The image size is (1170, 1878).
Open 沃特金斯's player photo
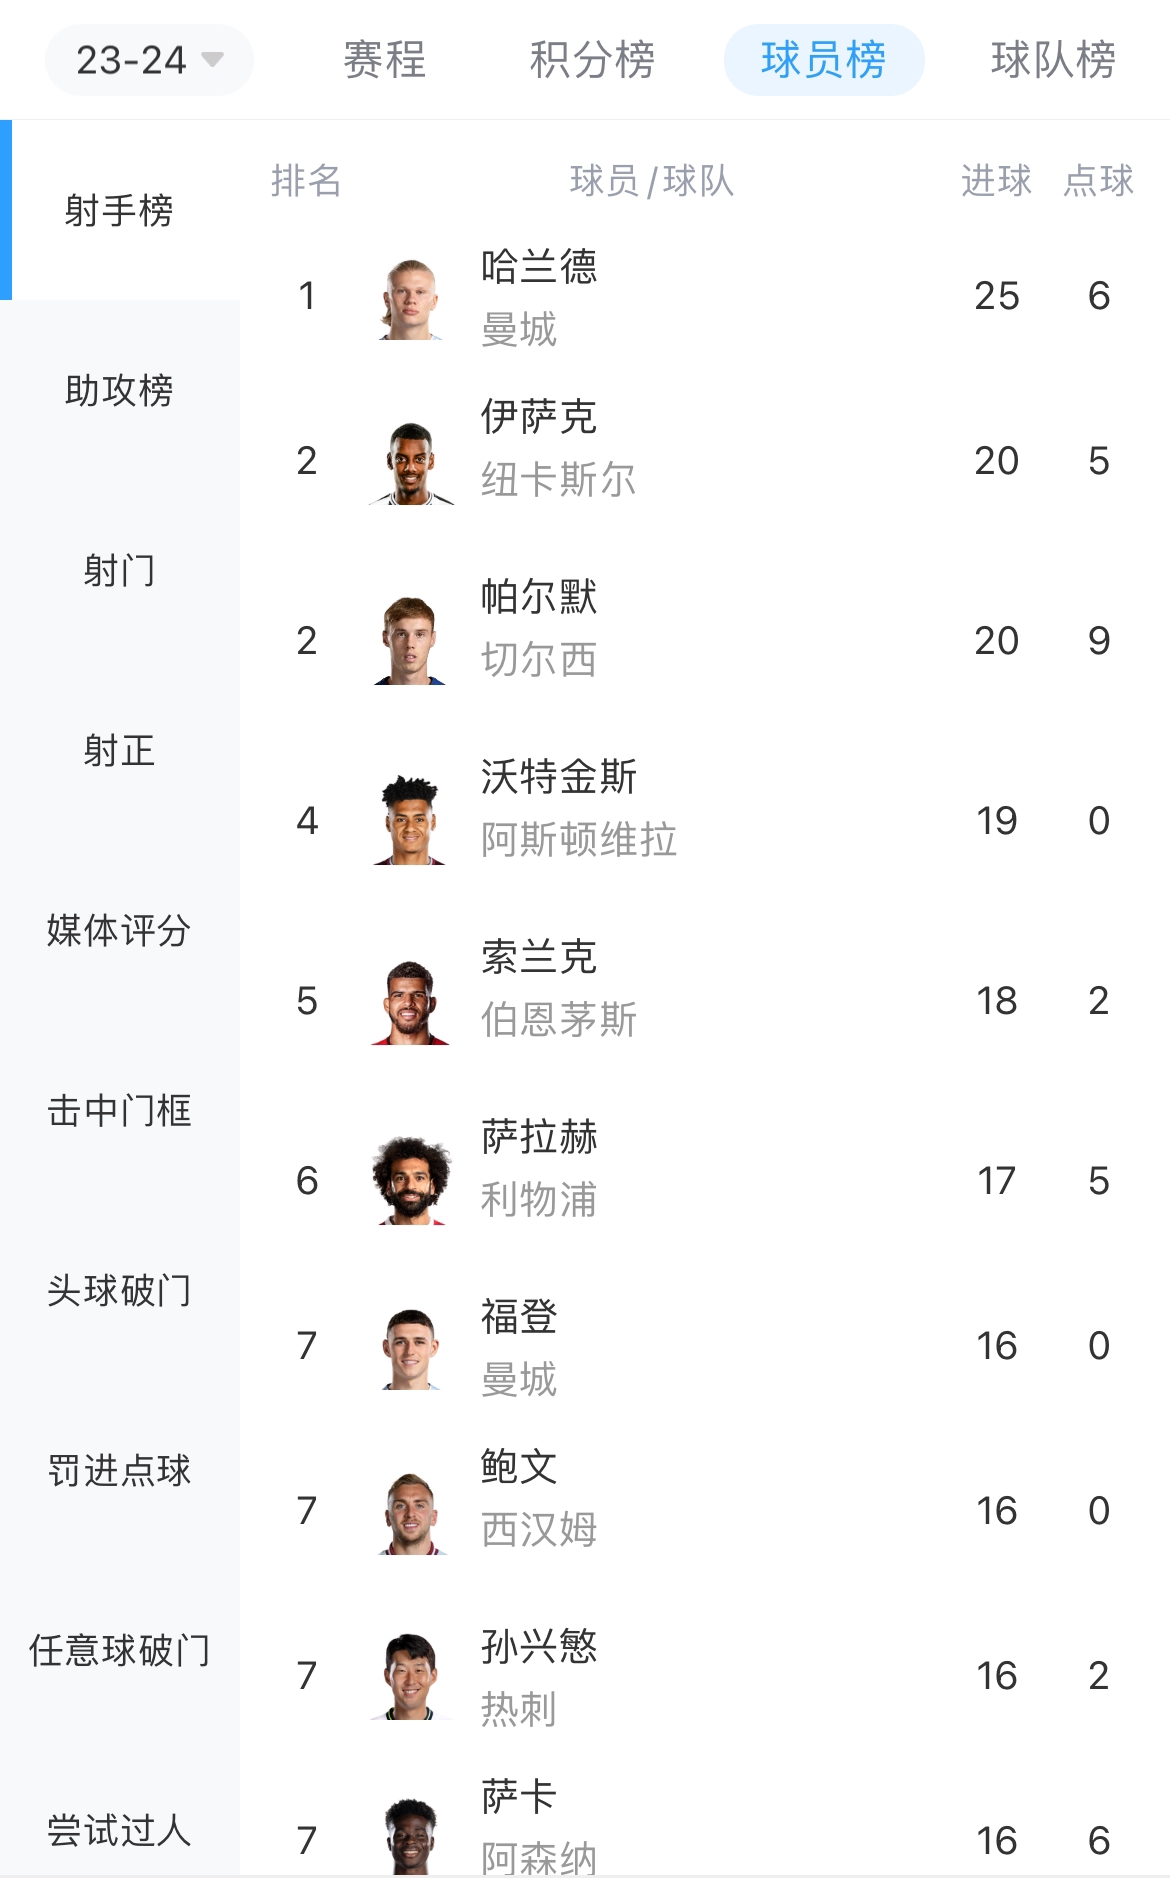coord(411,821)
